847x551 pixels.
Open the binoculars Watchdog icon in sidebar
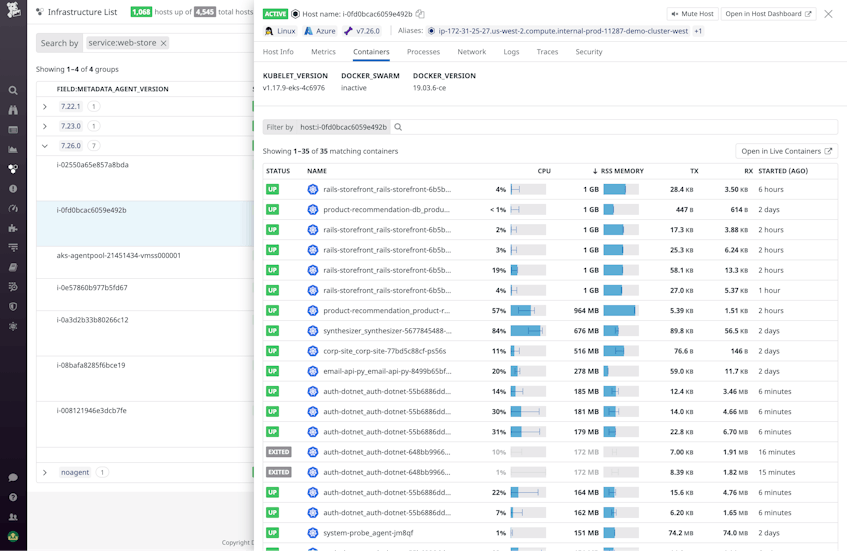coord(13,110)
